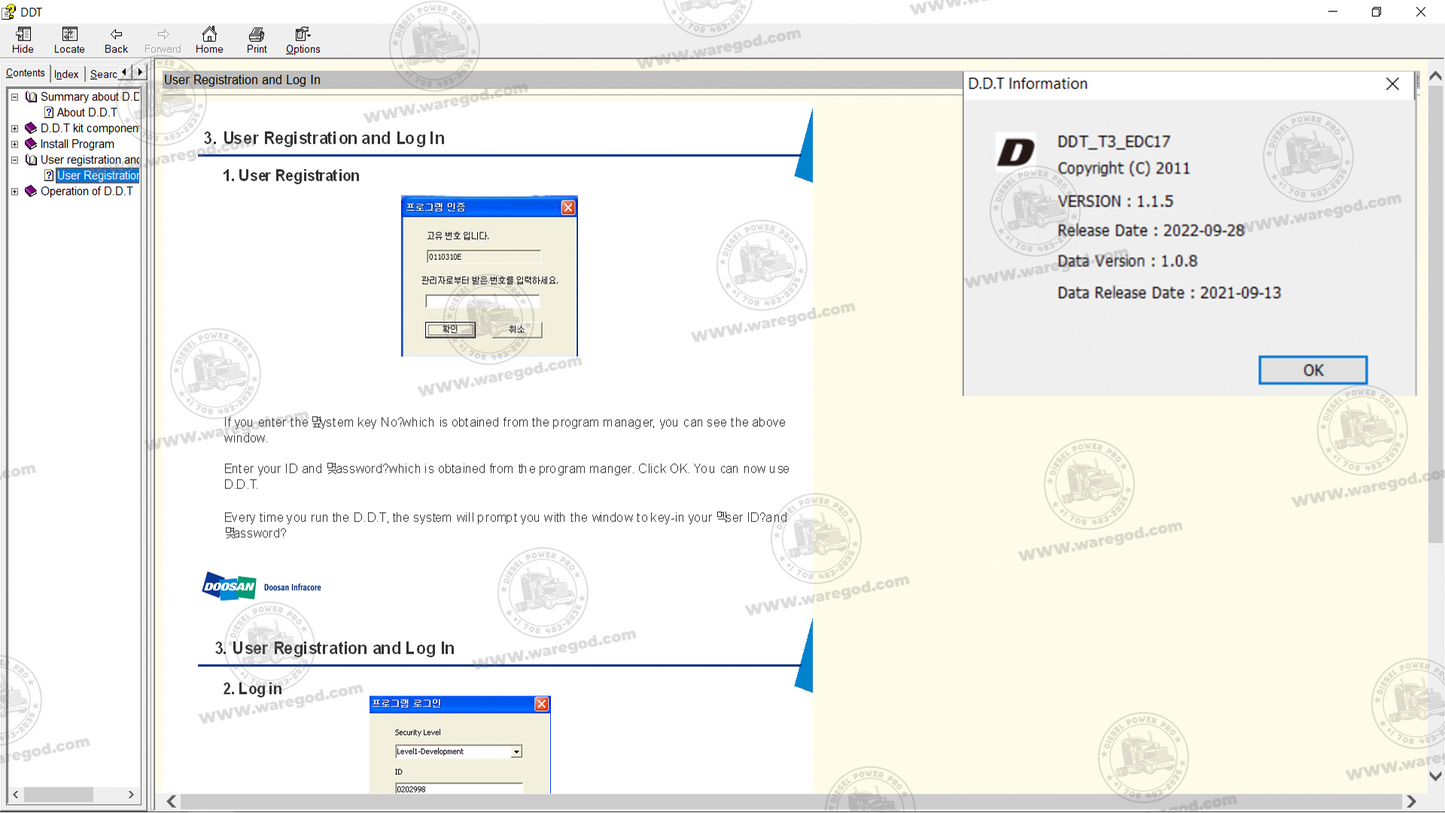Expand the D.D.T kit component branch
This screenshot has width=1445, height=813.
(13, 128)
